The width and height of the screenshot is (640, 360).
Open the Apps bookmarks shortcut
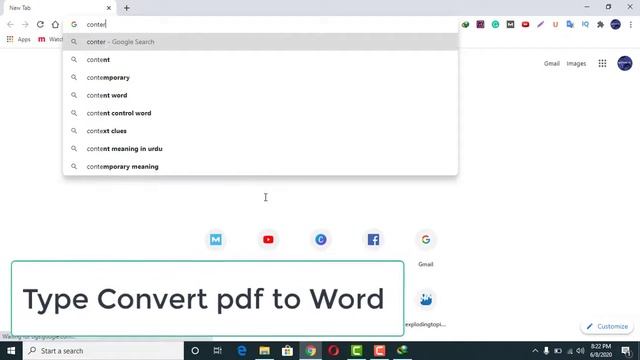tap(18, 39)
